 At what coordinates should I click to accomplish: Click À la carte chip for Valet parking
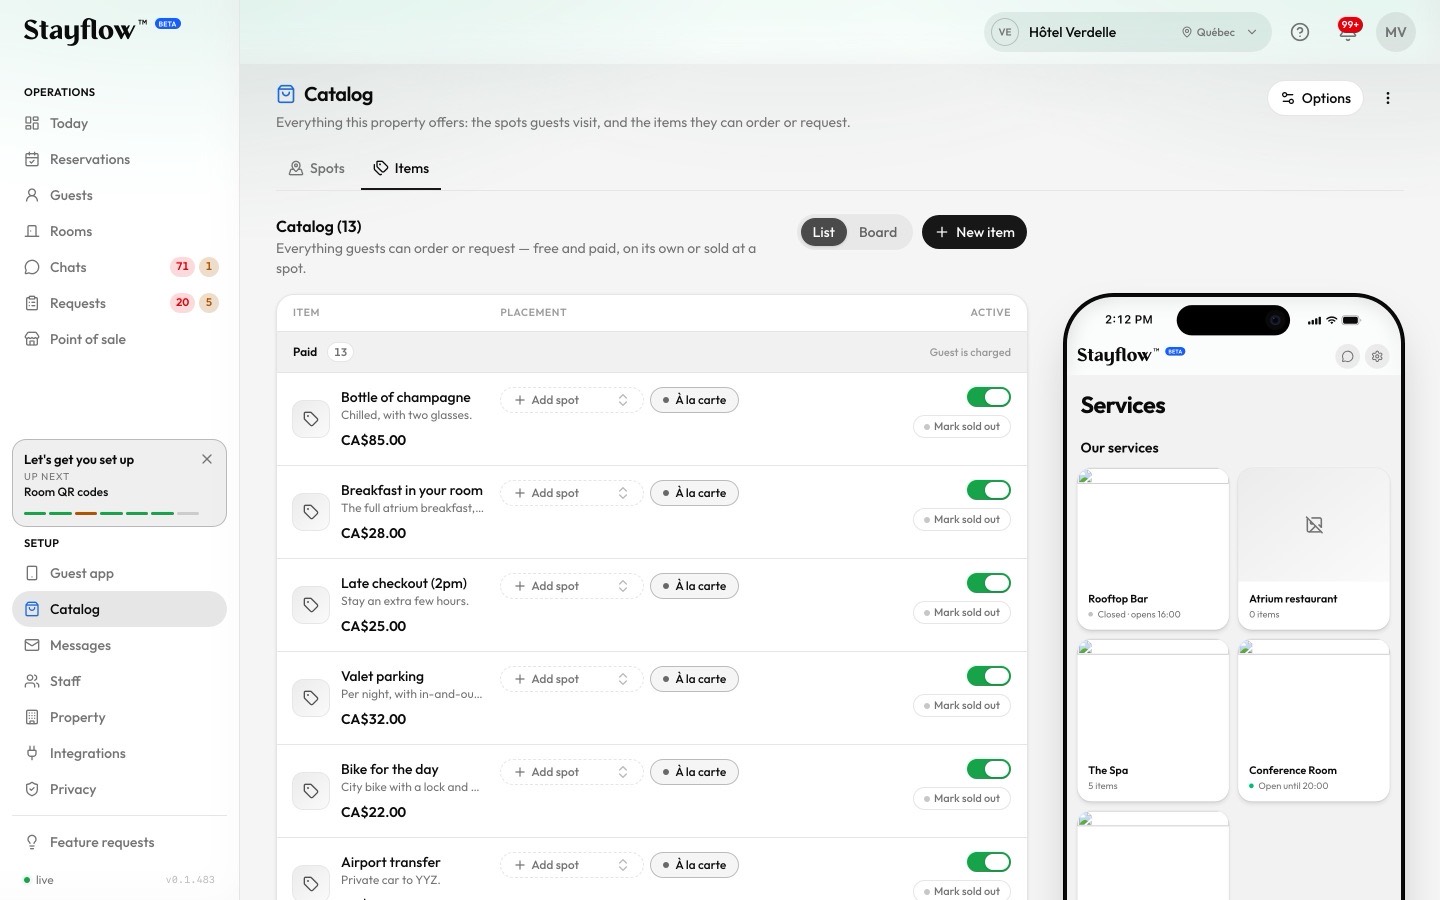tap(694, 679)
